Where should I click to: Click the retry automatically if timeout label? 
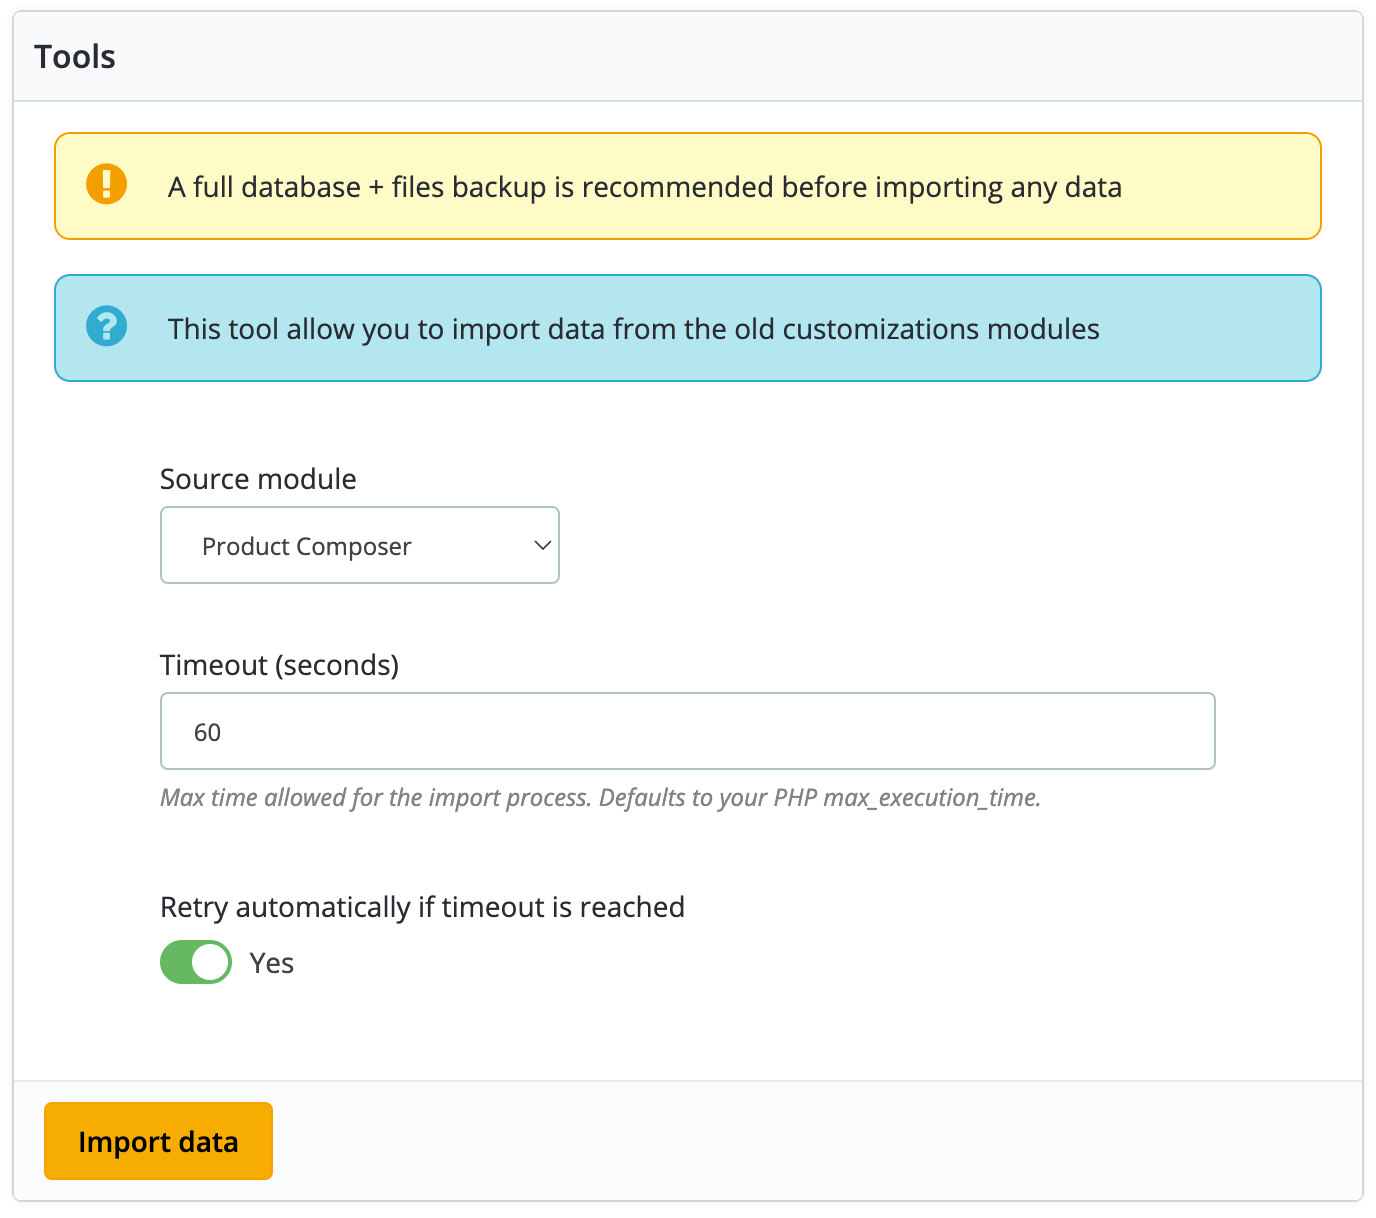click(423, 907)
